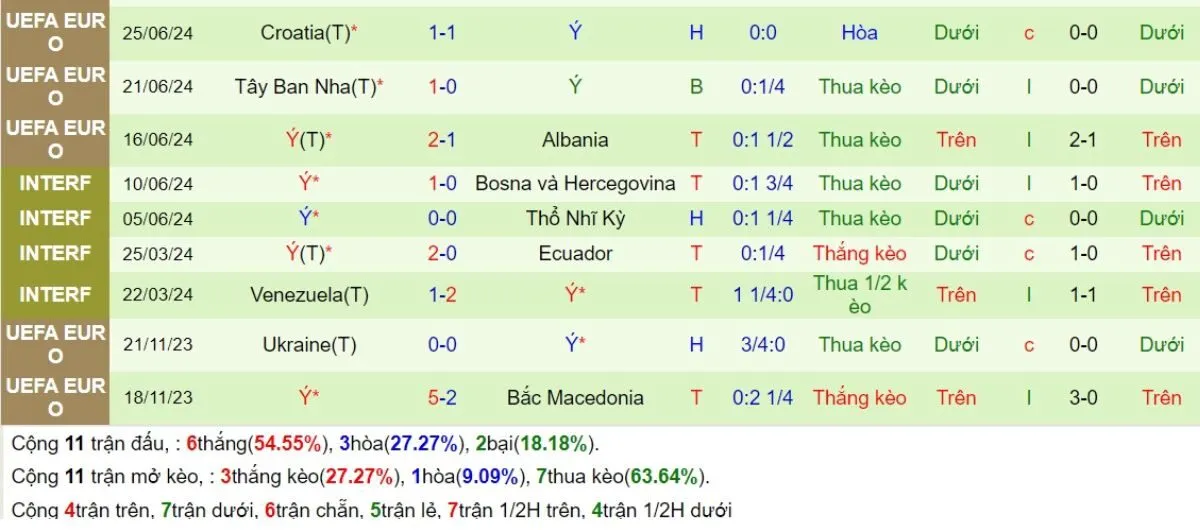Click the 5-2 score against Bắc Macedonia
1200x530 pixels.
click(x=442, y=398)
